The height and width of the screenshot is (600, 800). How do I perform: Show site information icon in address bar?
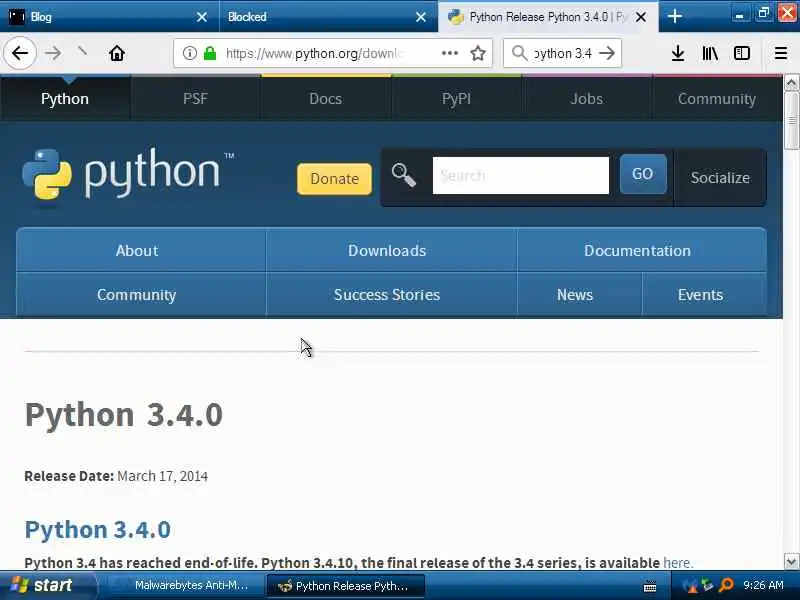pos(190,53)
